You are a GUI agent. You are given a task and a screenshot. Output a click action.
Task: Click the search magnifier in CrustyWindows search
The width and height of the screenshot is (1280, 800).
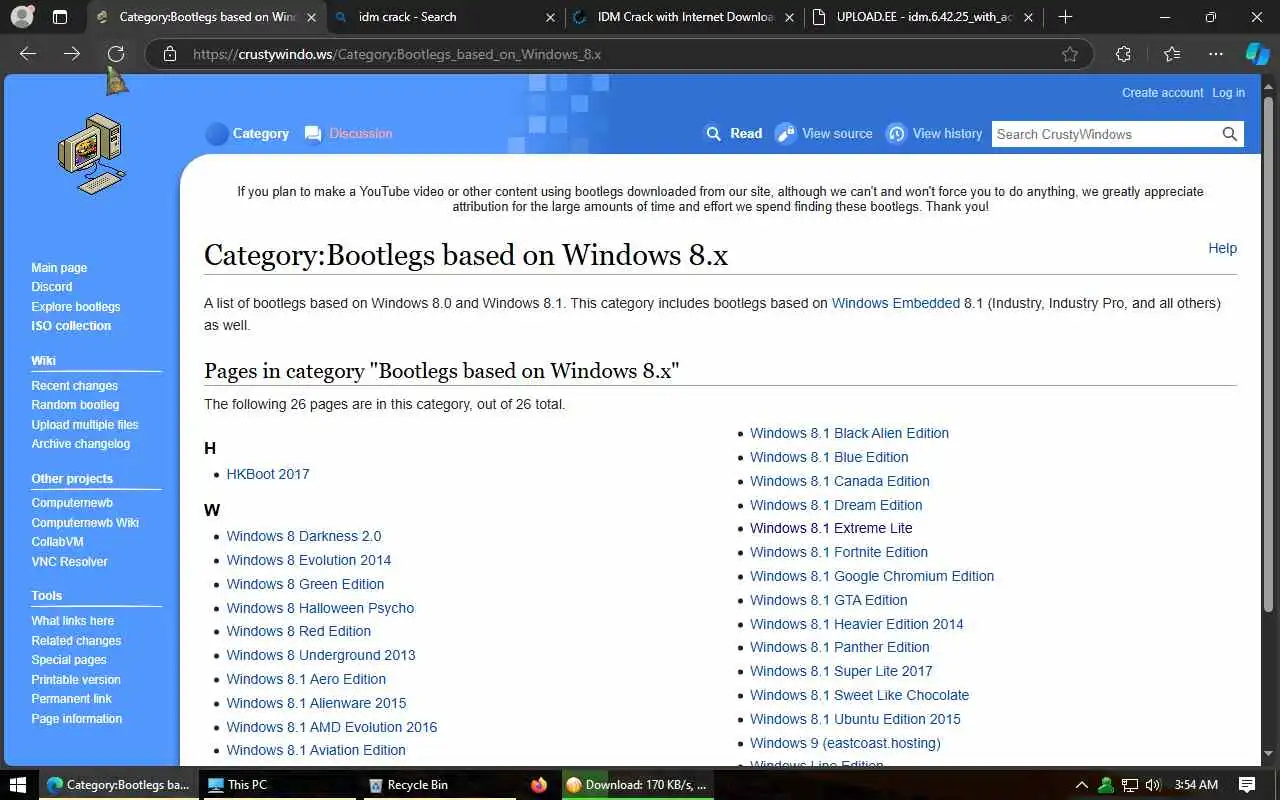coord(1230,134)
